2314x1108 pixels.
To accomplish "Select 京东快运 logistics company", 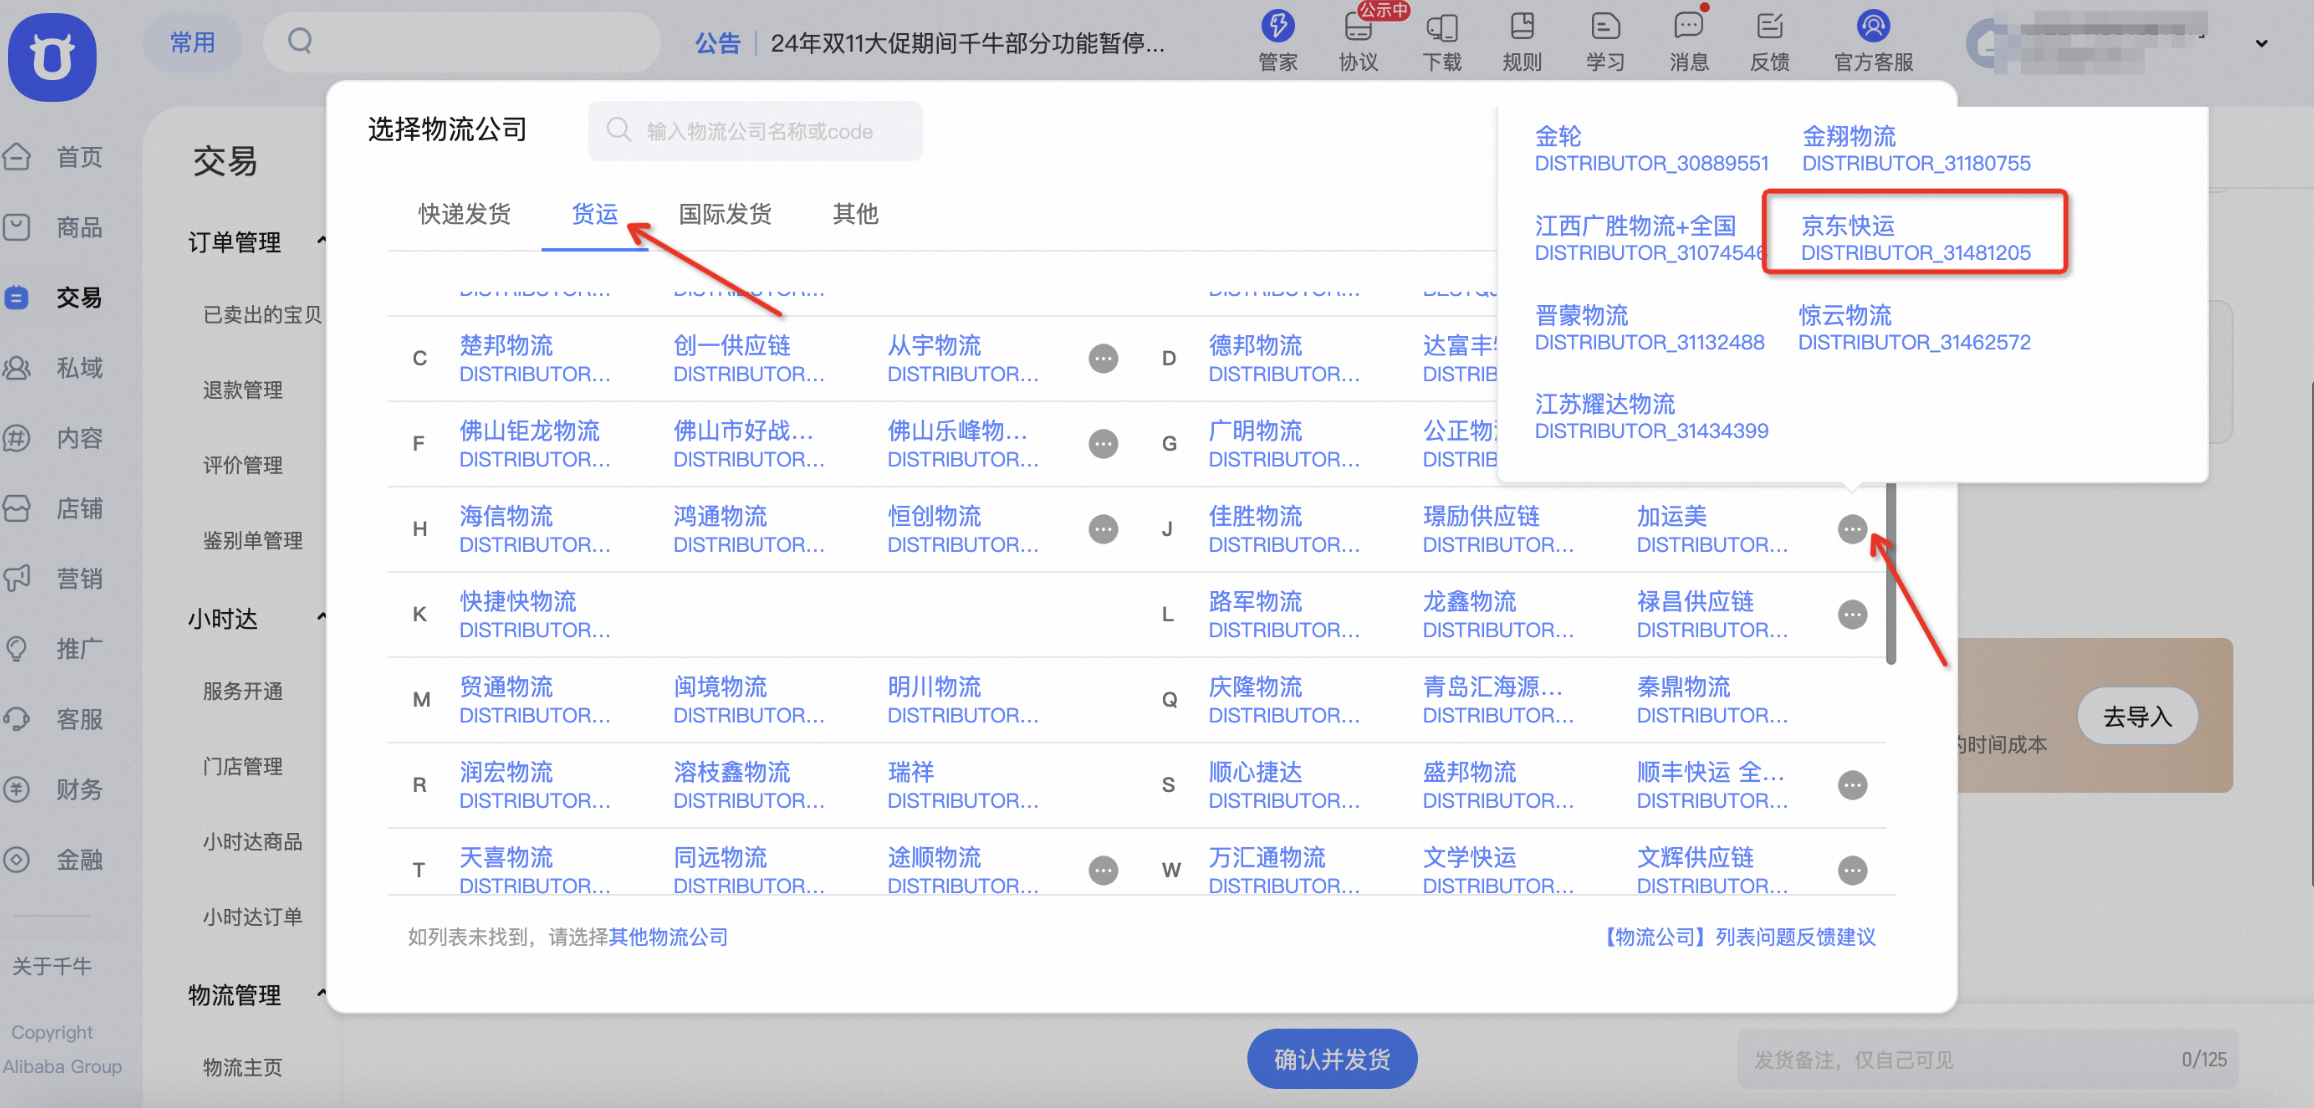I will coord(1915,238).
